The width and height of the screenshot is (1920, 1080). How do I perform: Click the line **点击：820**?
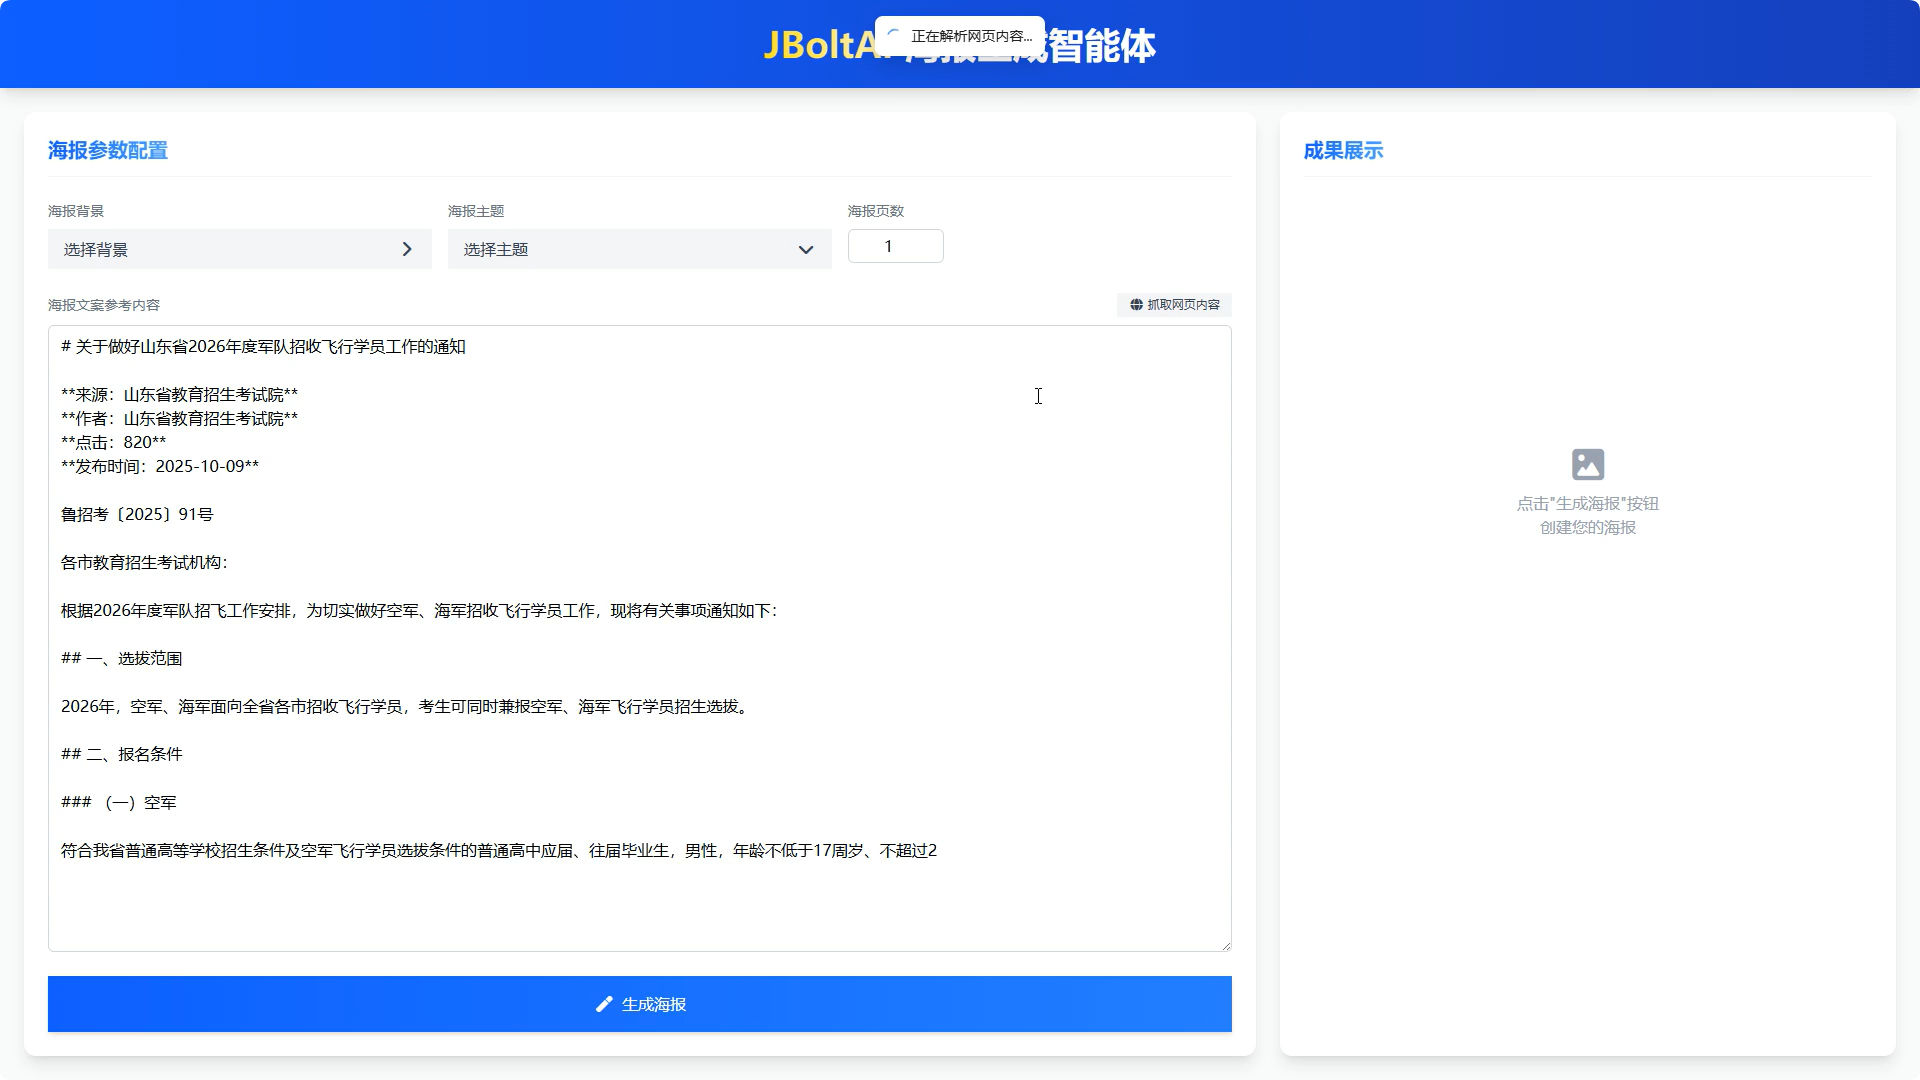tap(114, 442)
